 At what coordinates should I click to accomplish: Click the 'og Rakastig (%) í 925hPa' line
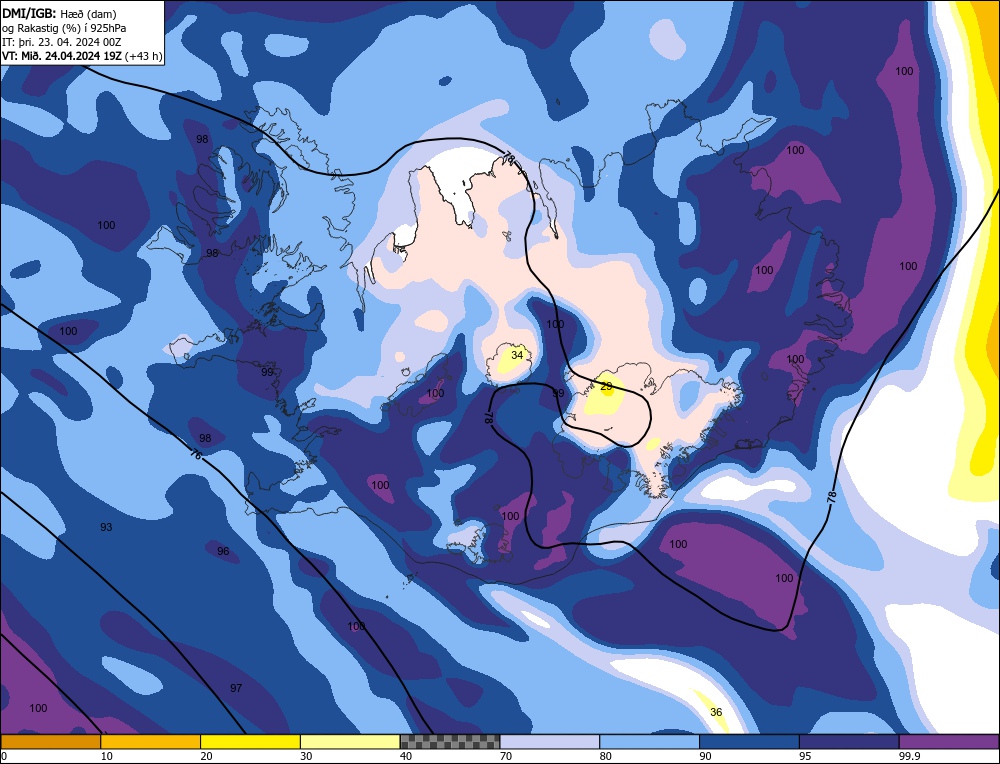[64, 28]
